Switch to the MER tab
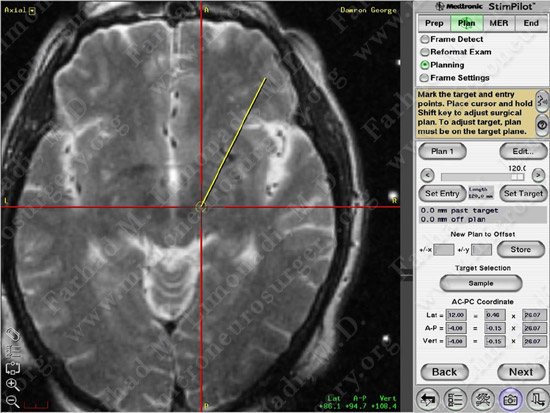Viewport: 550px width, 413px height. pos(499,23)
